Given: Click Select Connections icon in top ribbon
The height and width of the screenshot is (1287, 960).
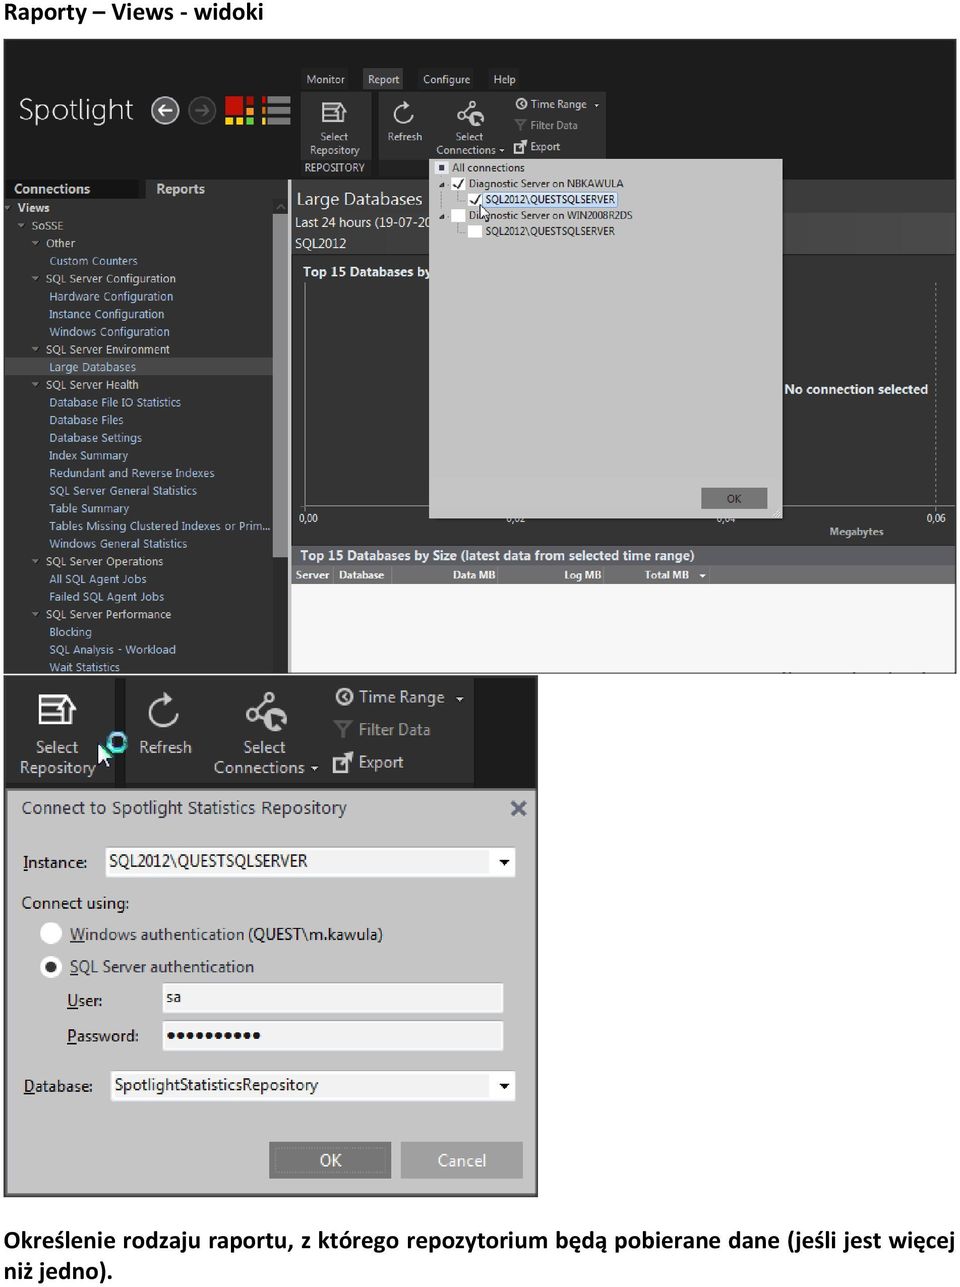Looking at the screenshot, I should [470, 114].
